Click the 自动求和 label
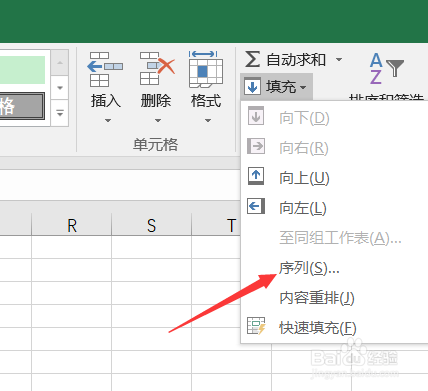Screen dimensions: 428x391 click(296, 60)
